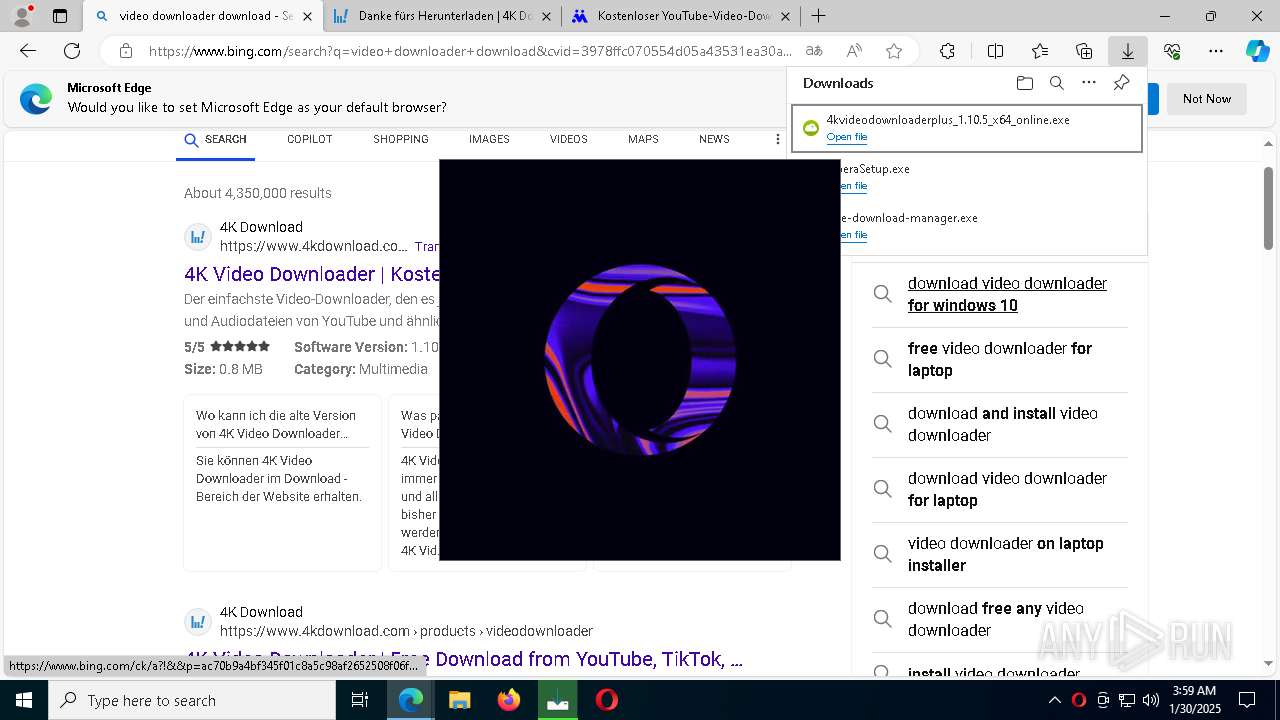Launch the Copilot sidebar icon

(1257, 51)
